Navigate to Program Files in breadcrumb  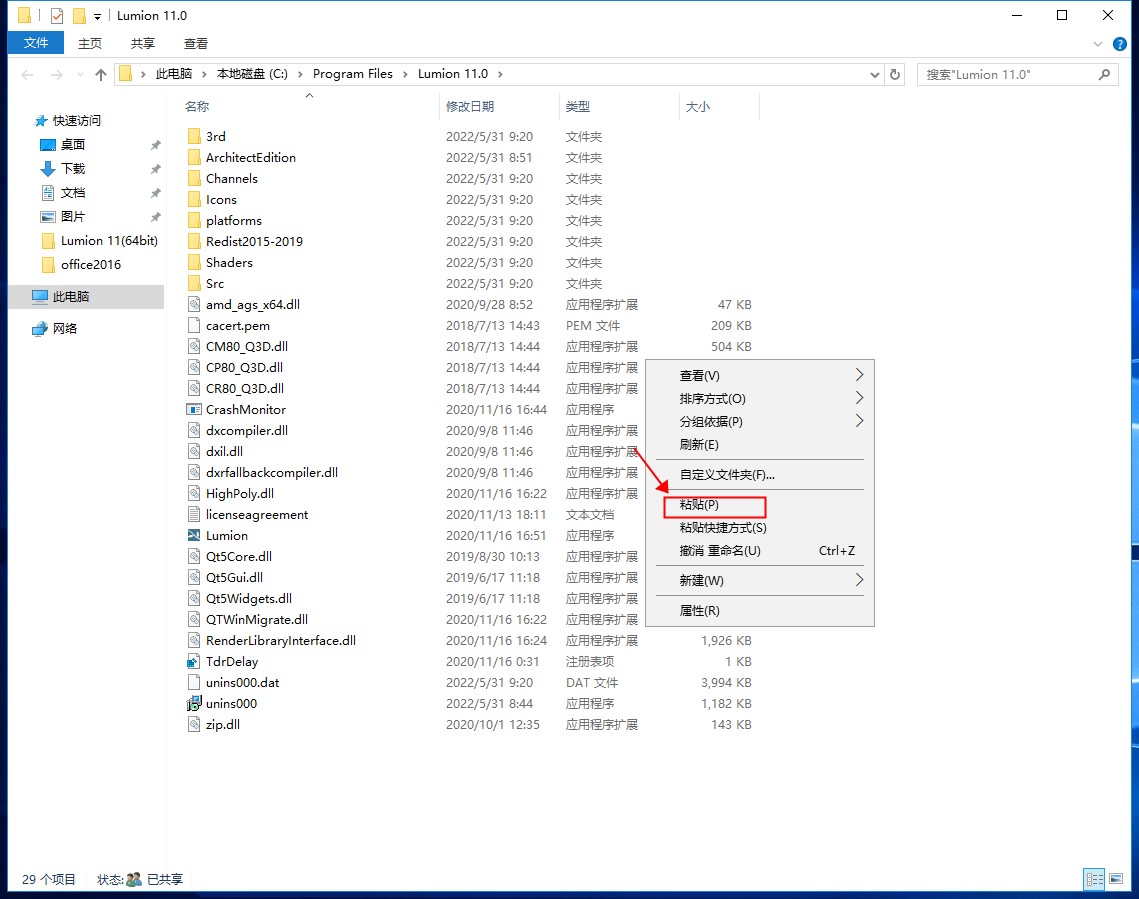(x=352, y=74)
